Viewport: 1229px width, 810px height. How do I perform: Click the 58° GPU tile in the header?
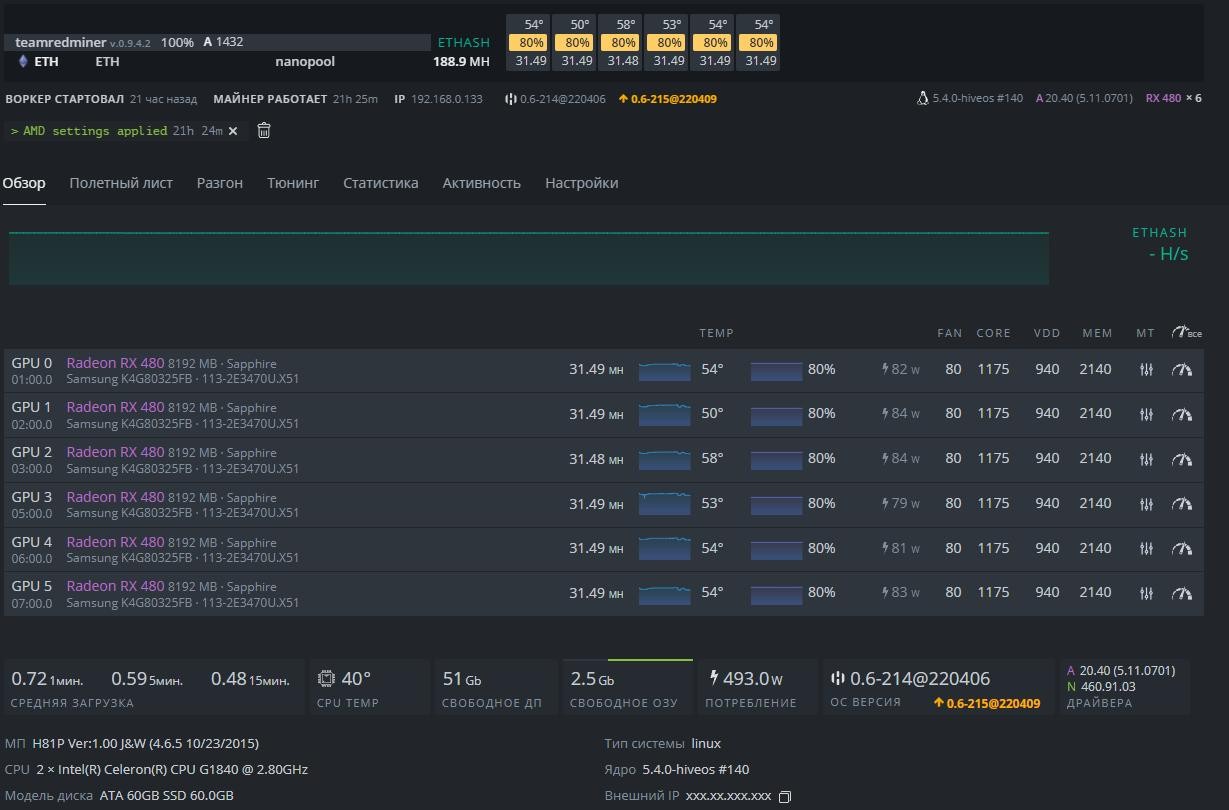[x=623, y=43]
